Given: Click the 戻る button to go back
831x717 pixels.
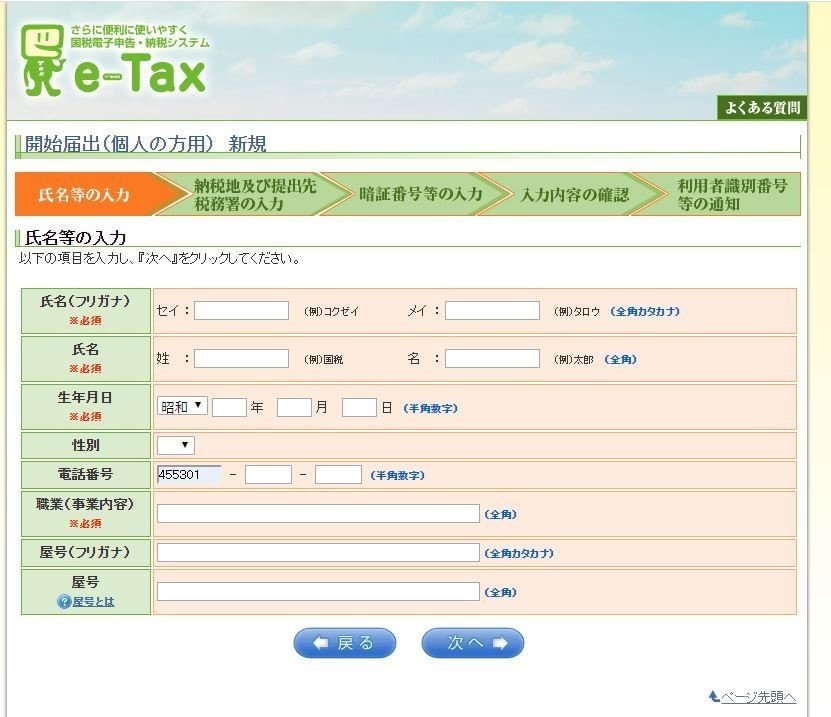Looking at the screenshot, I should tap(344, 643).
